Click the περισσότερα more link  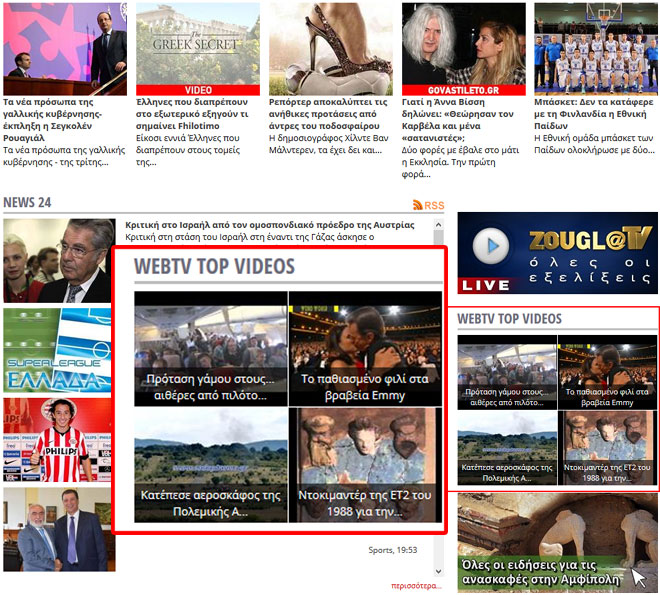click(416, 586)
